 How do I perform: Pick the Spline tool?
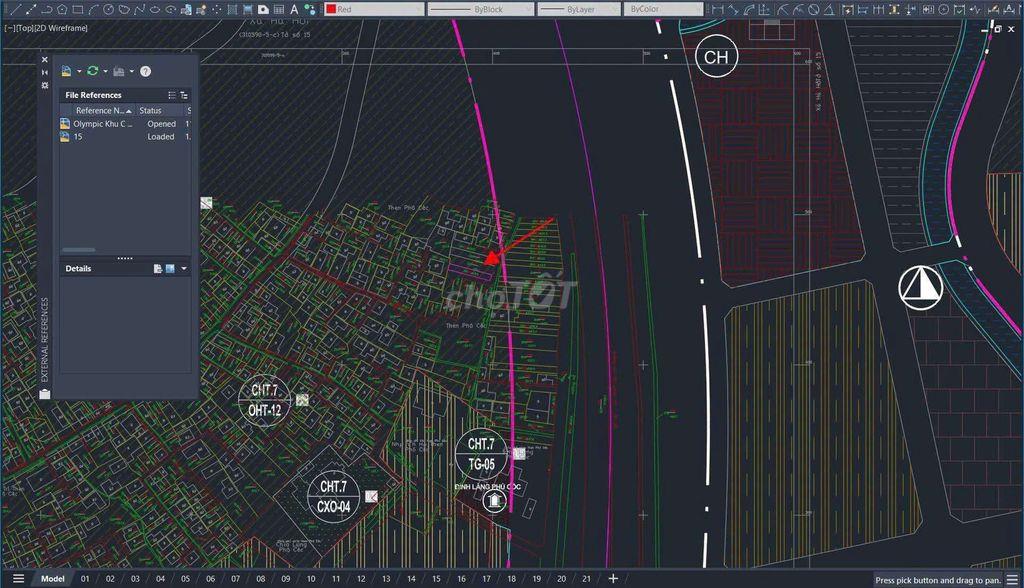pos(140,9)
